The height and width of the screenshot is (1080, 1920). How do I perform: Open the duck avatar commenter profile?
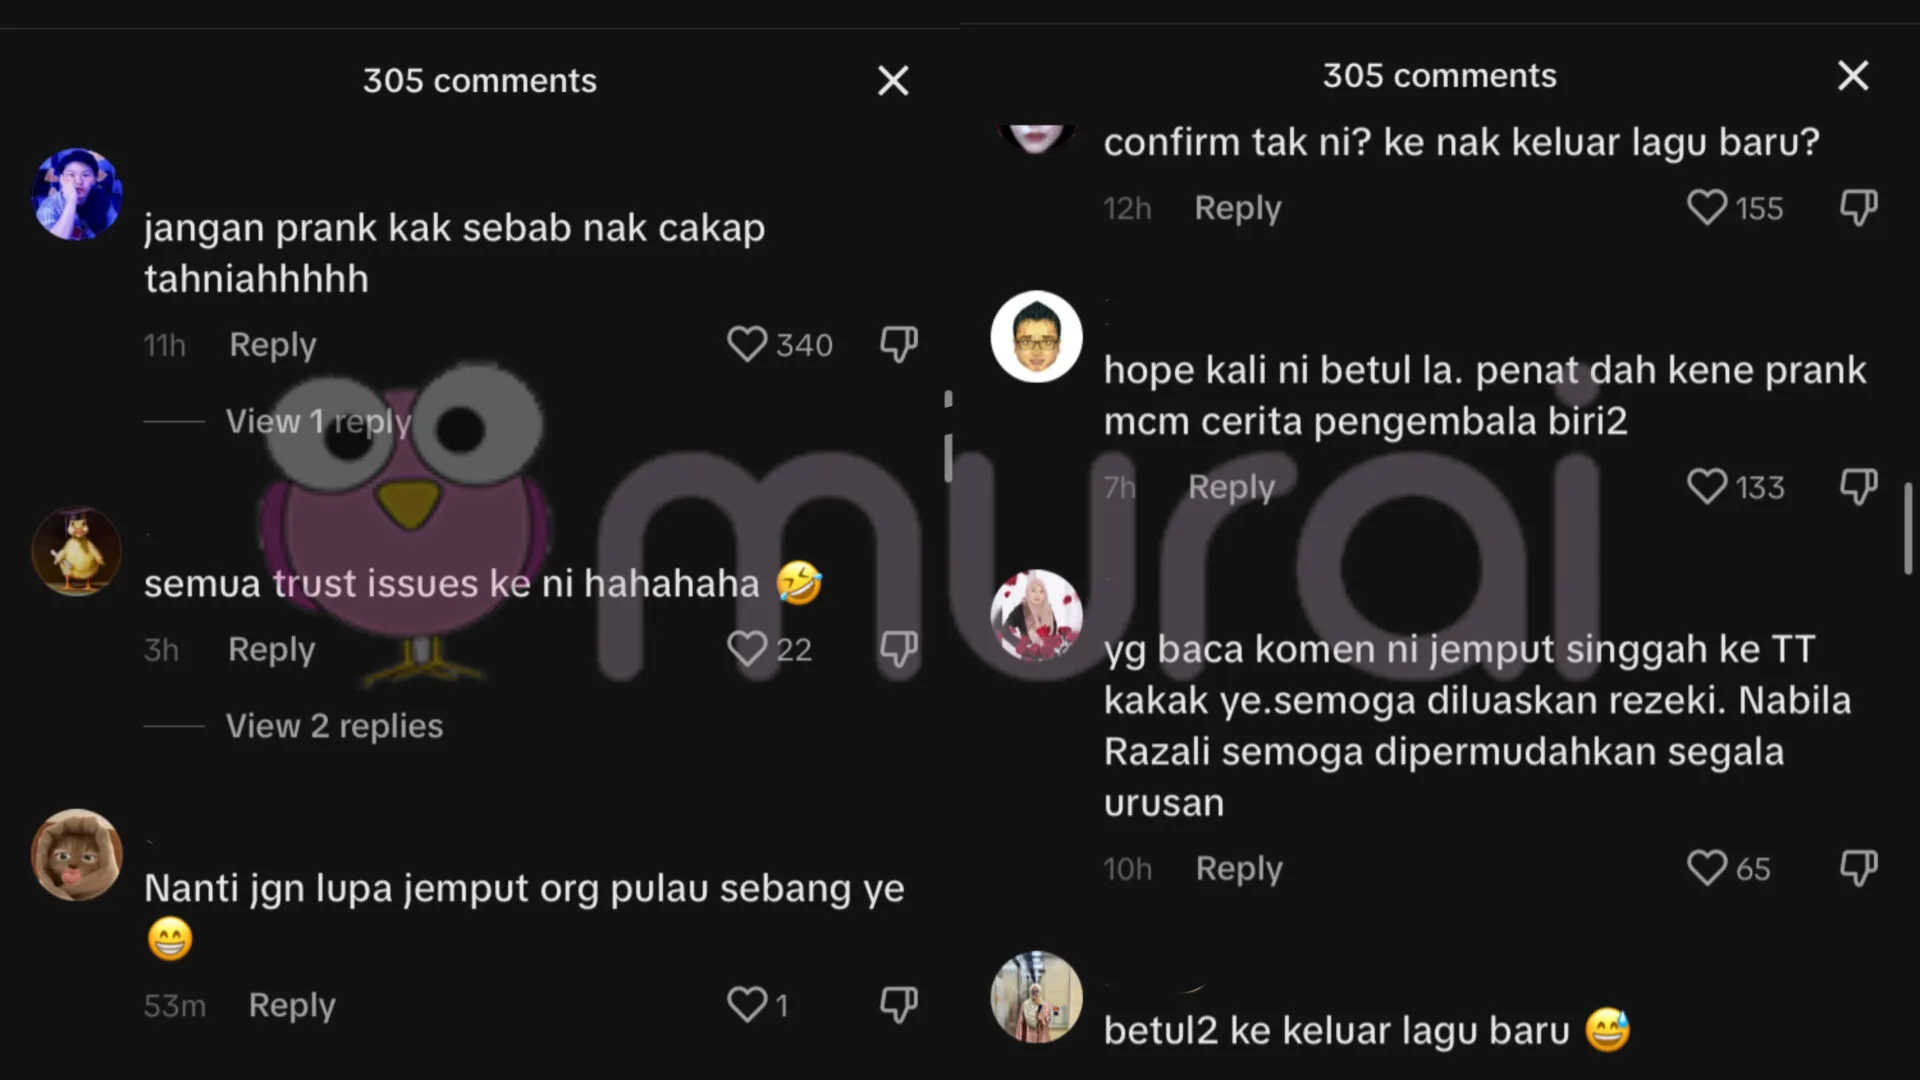pos(77,552)
